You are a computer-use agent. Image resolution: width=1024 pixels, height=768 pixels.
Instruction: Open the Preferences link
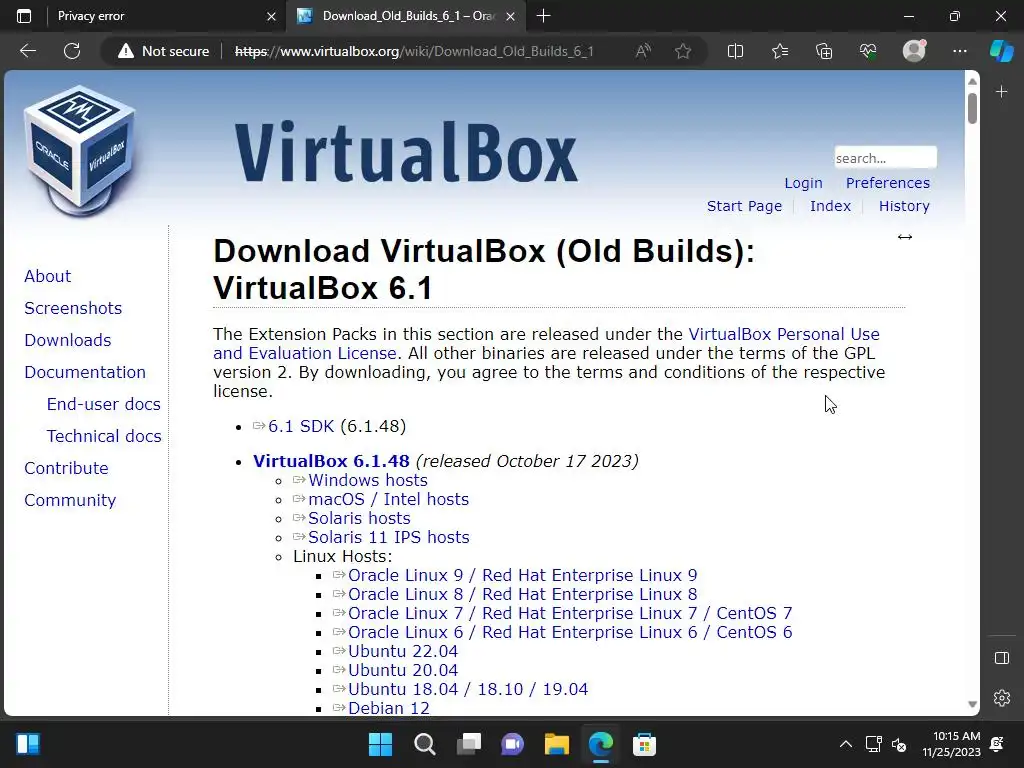888,183
